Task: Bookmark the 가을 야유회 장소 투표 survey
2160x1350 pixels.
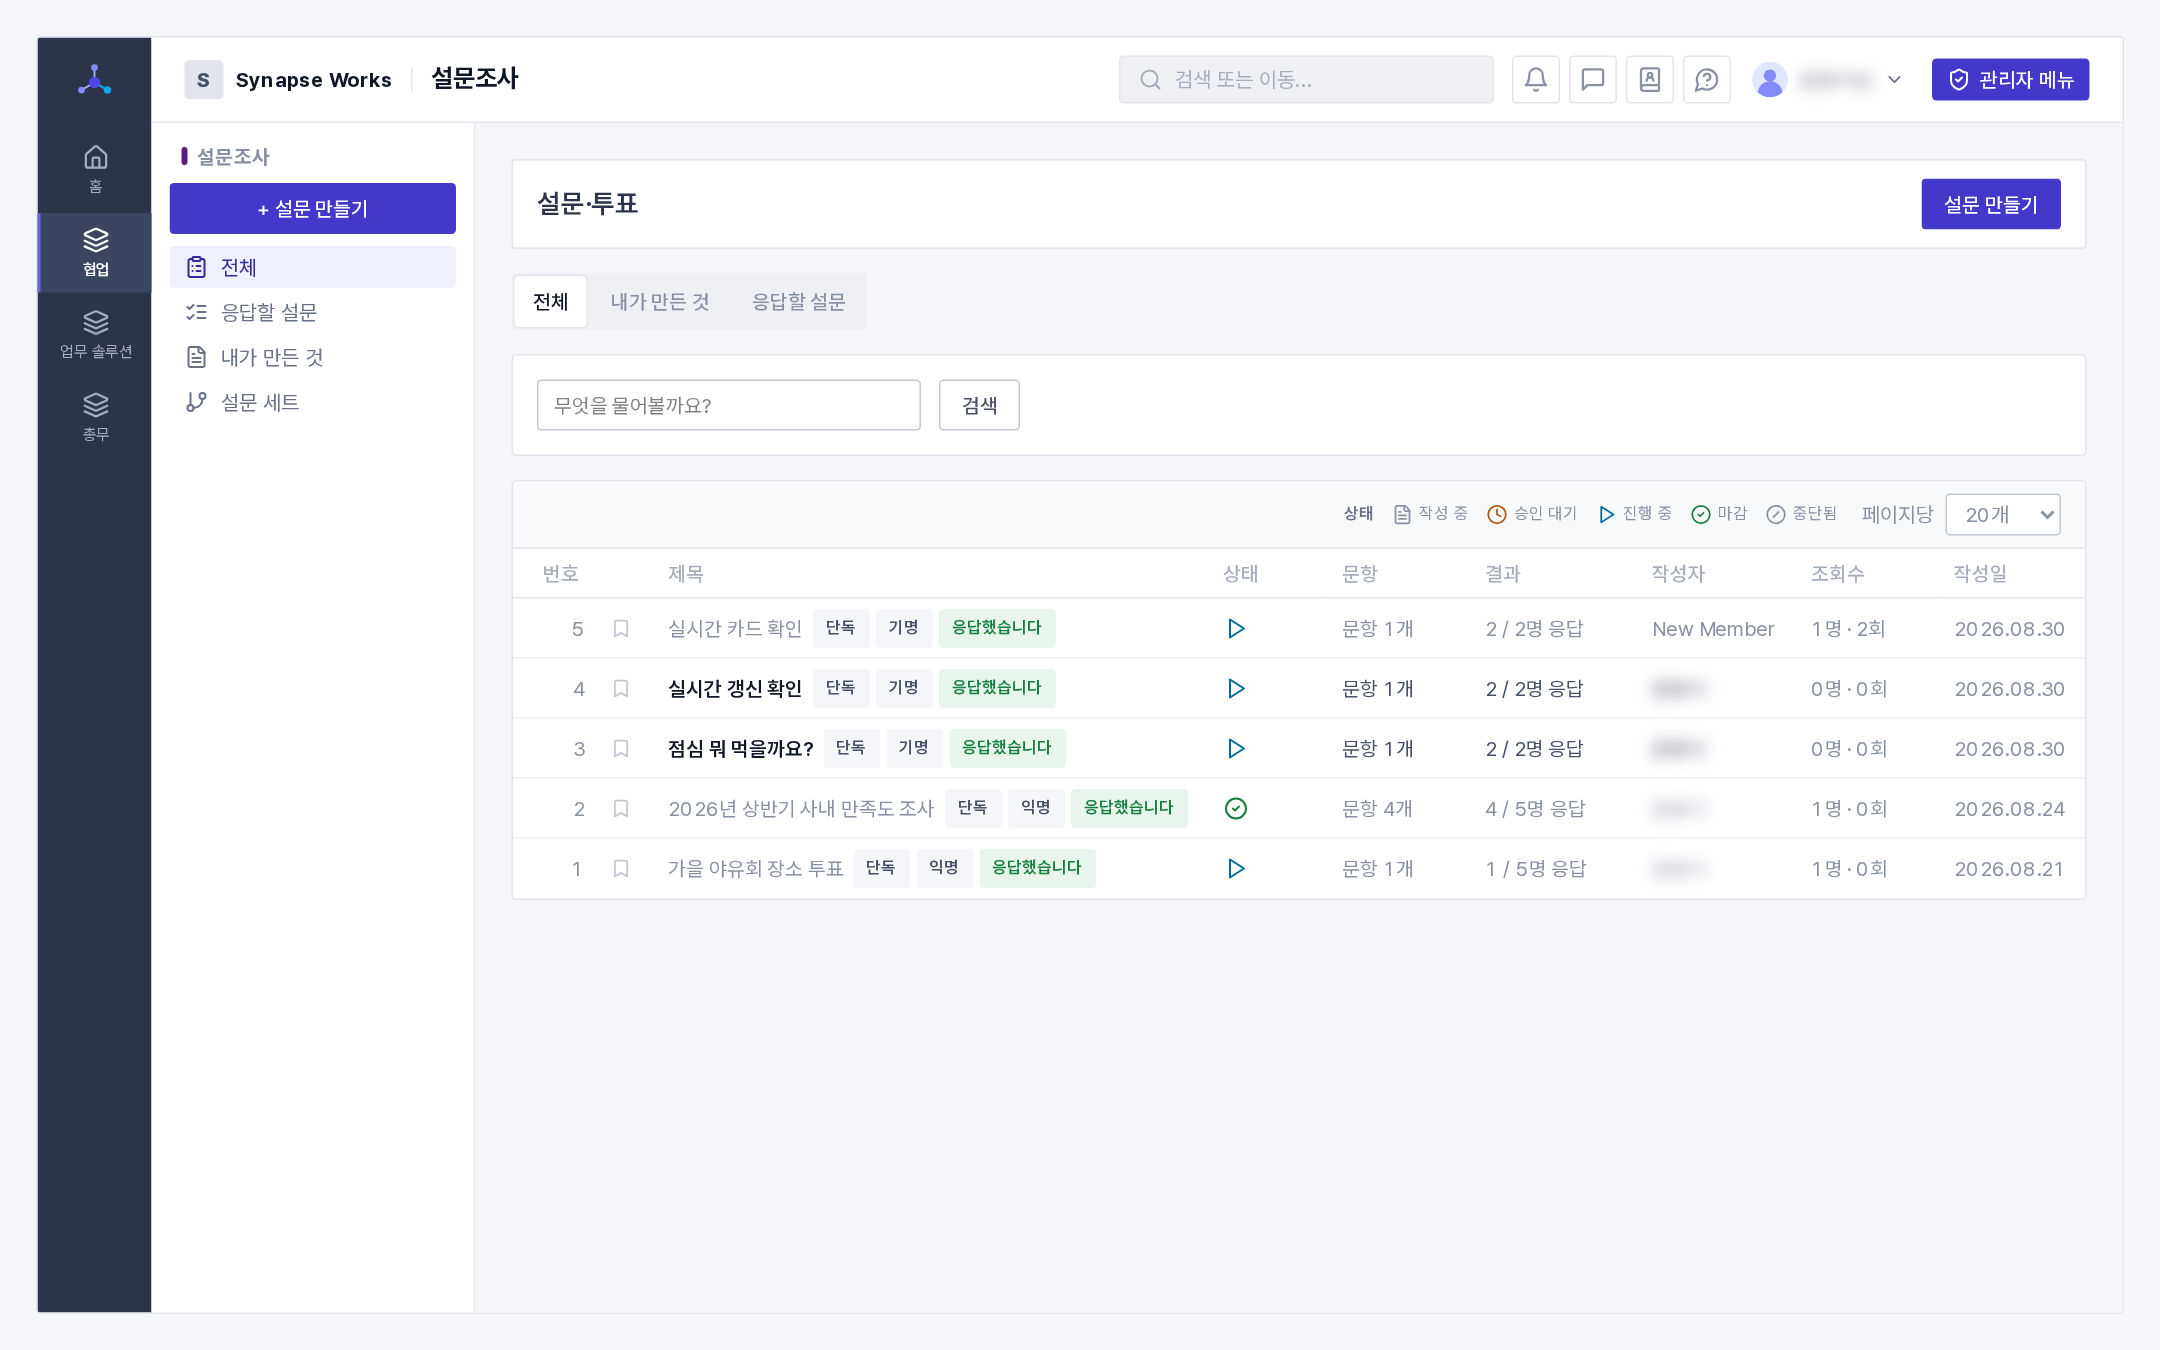Action: (621, 869)
